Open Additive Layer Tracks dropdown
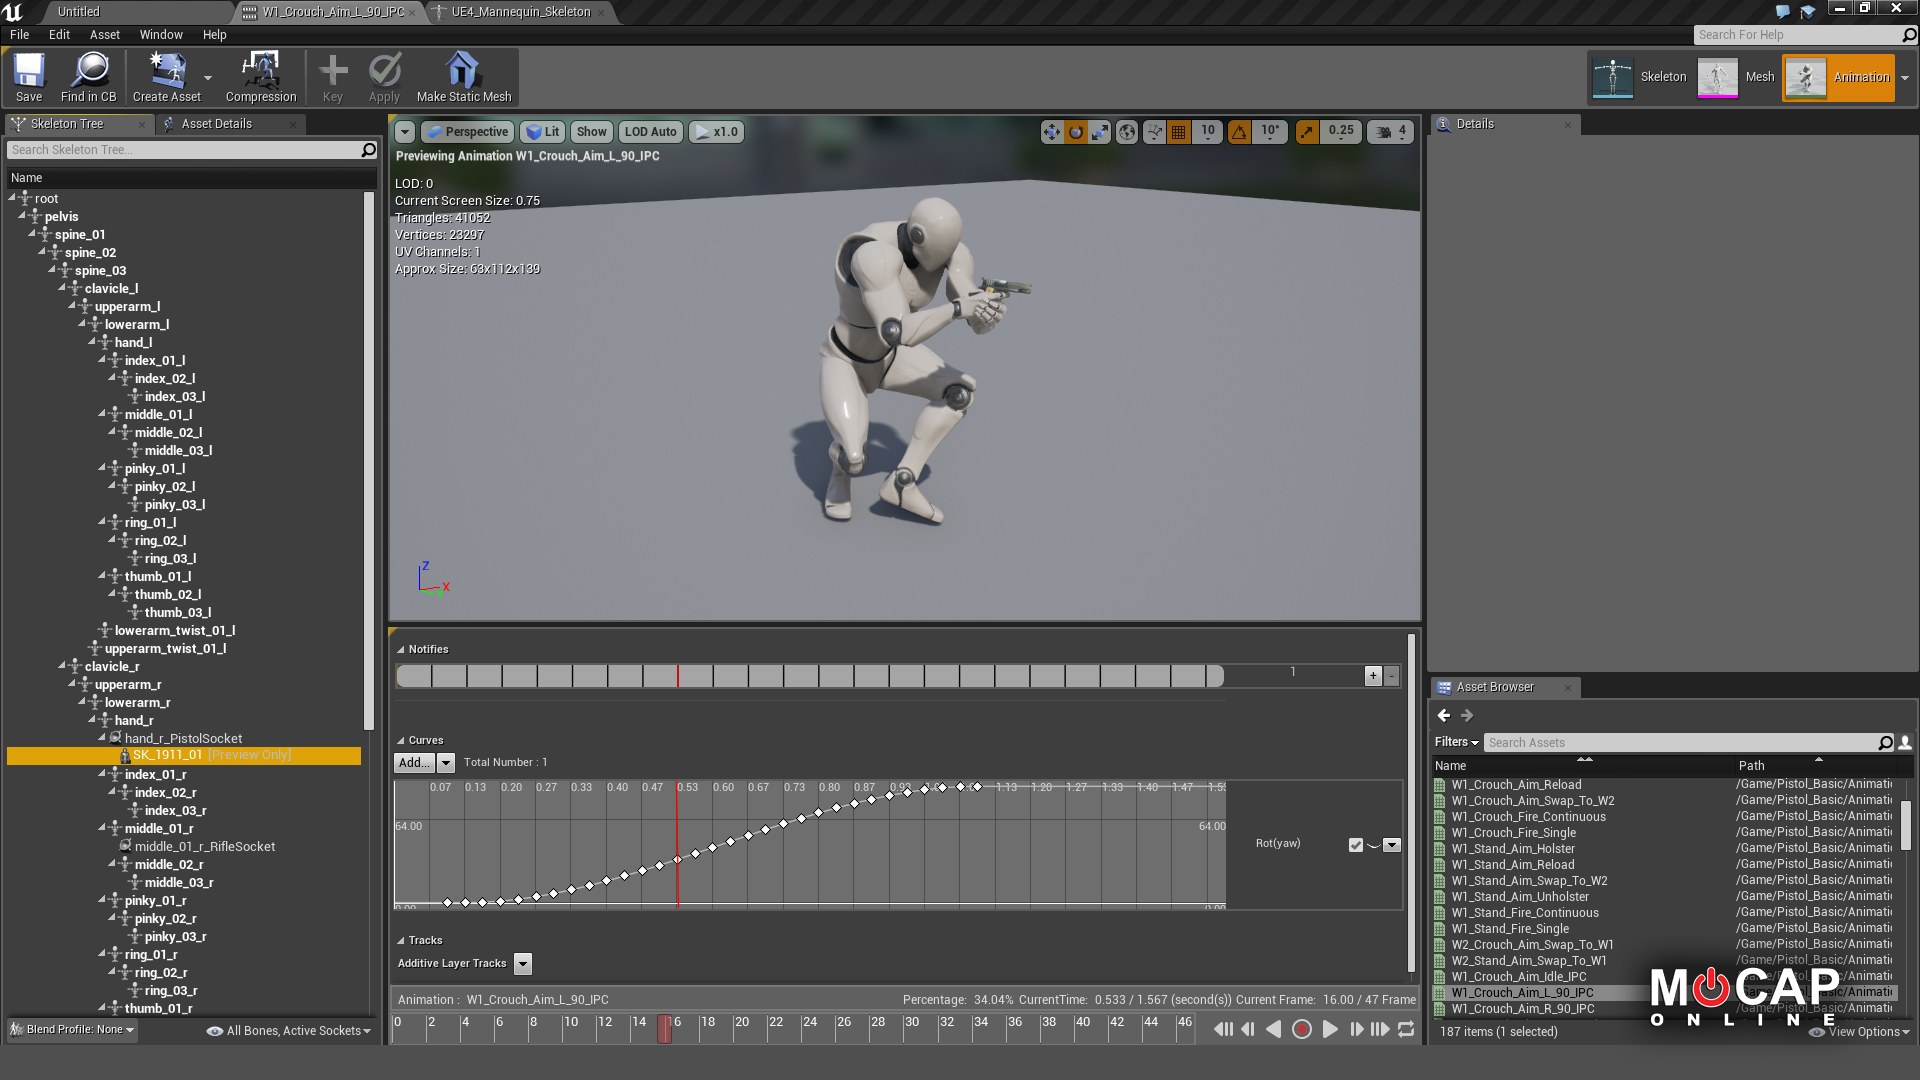The width and height of the screenshot is (1920, 1080). point(523,964)
